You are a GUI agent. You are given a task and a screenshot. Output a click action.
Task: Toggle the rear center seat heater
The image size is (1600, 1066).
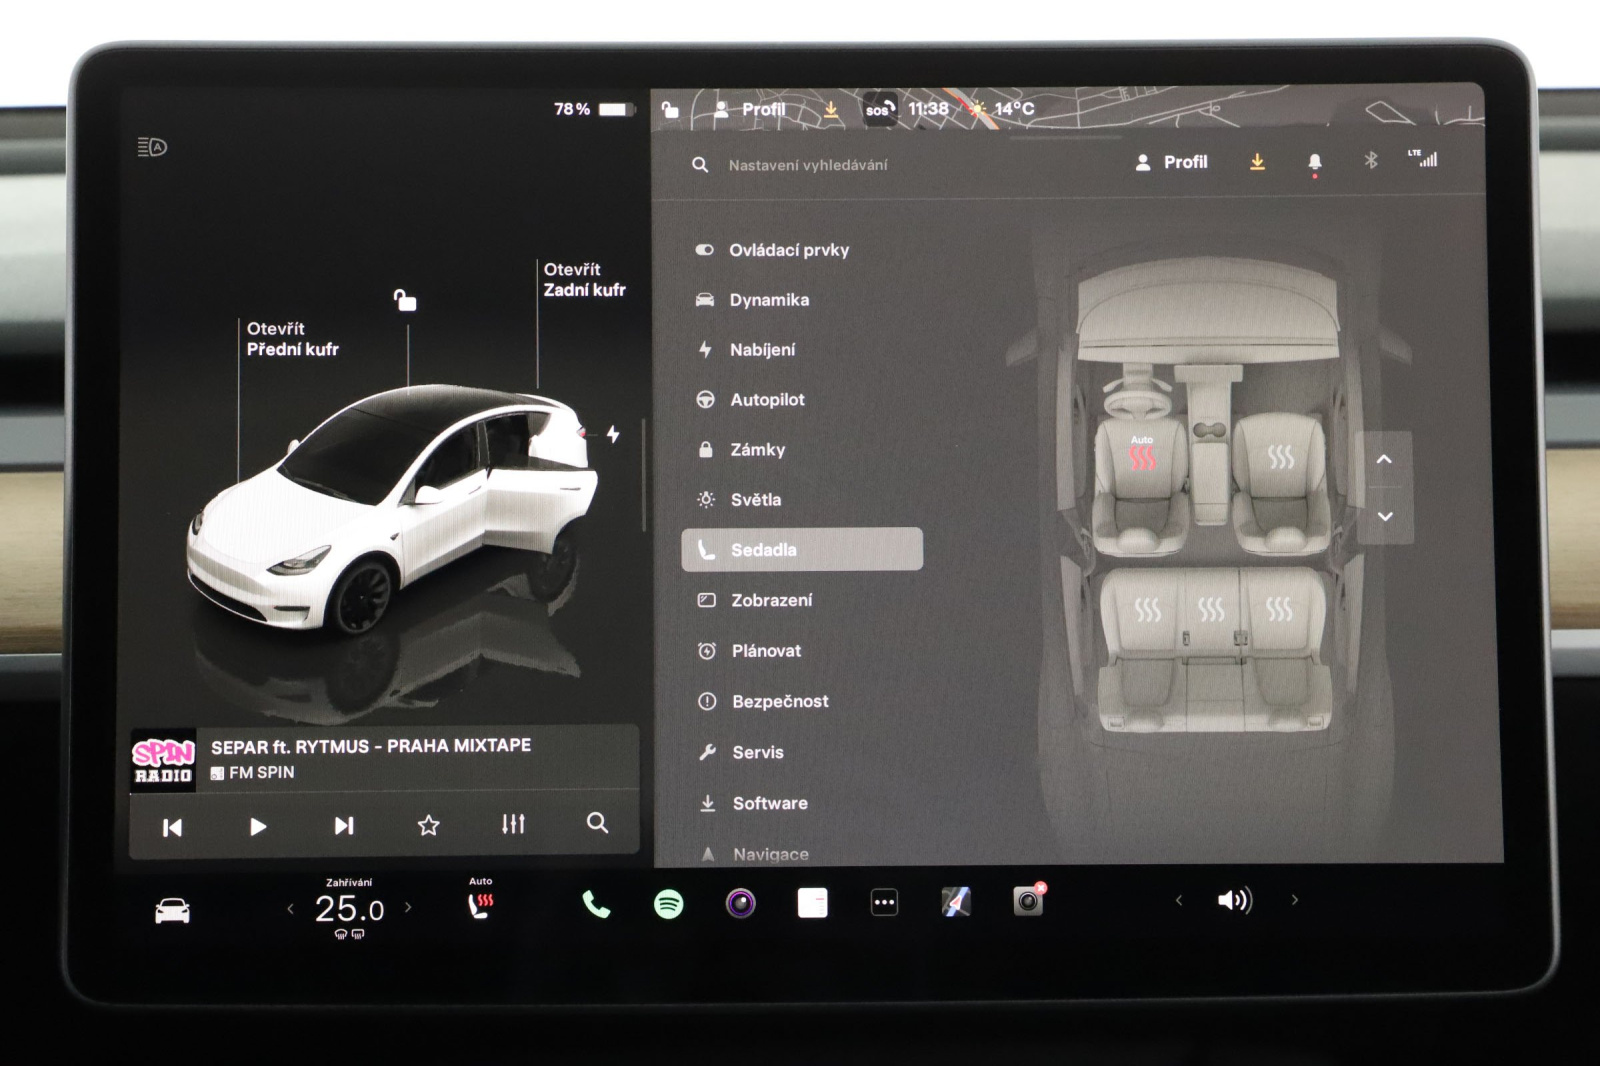(x=1211, y=609)
